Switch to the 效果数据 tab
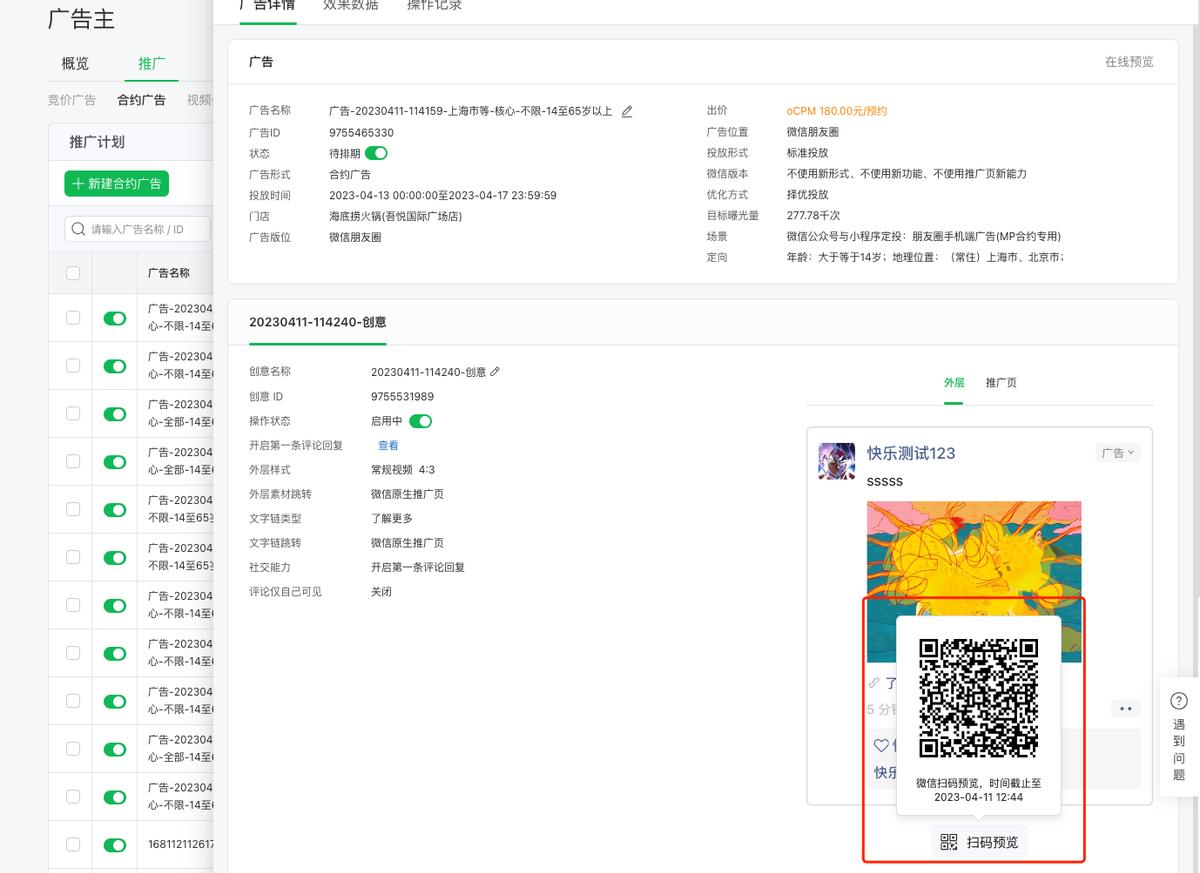Screen dimensions: 1200x873 [x=350, y=5]
